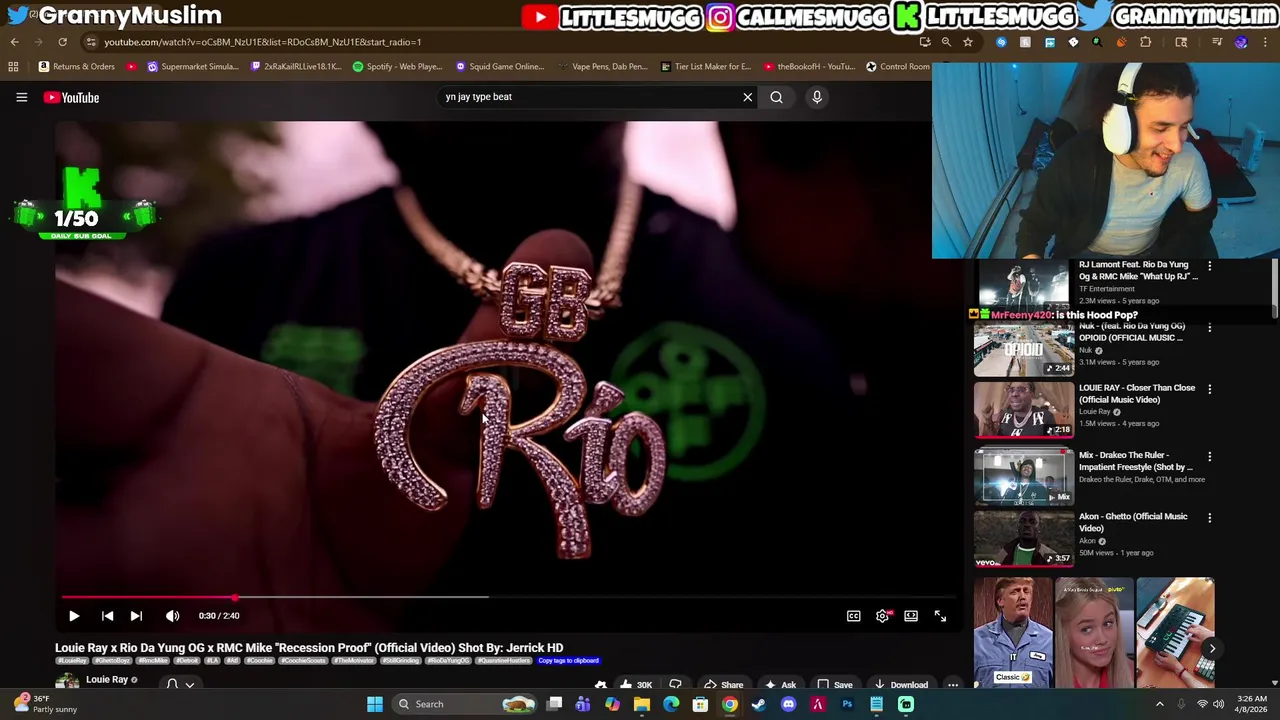The height and width of the screenshot is (720, 1280).
Task: Open the YouTube hamburger guide menu
Action: pos(21,97)
